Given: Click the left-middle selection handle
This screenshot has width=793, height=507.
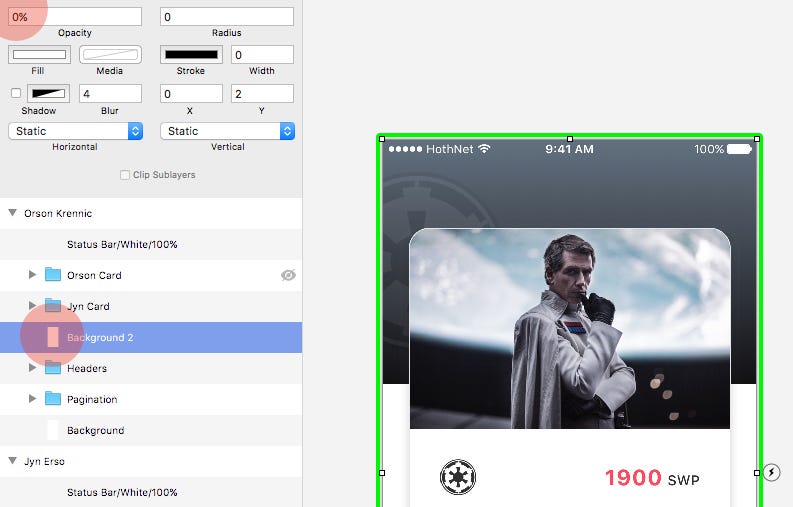Looking at the screenshot, I should (x=382, y=473).
